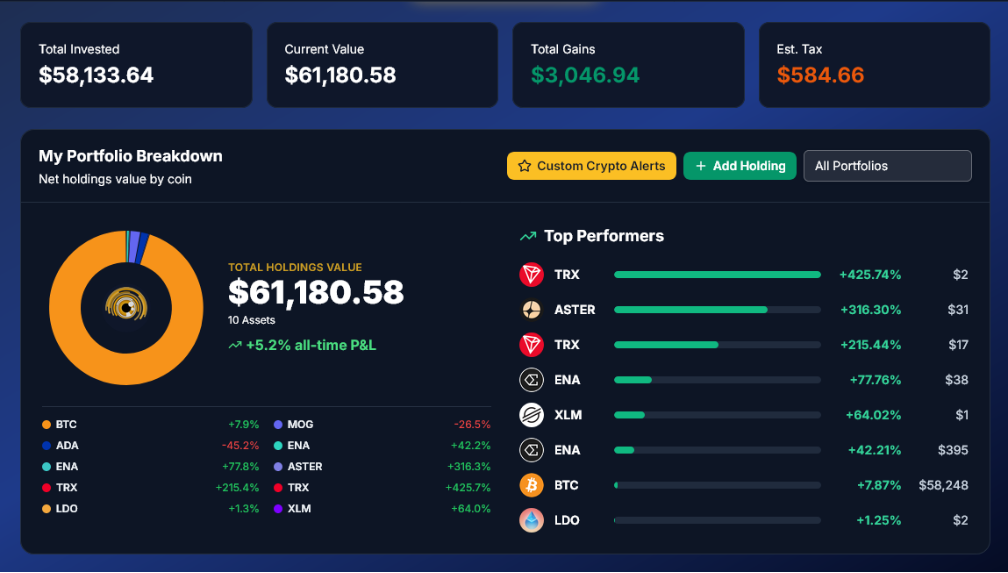Click the XLM Stellar coin icon
This screenshot has width=1008, height=573.
tap(531, 415)
